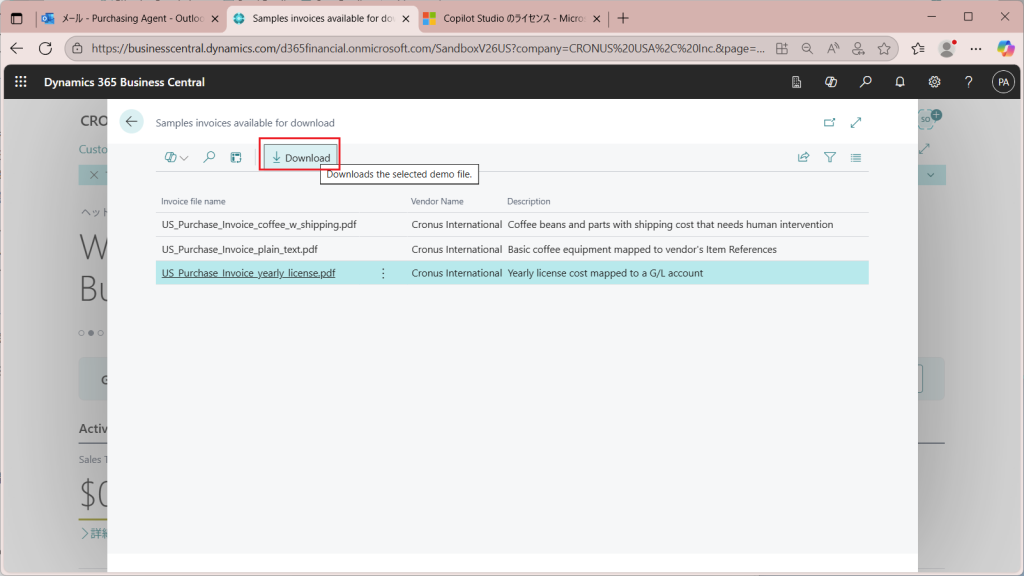Image resolution: width=1024 pixels, height=576 pixels.
Task: Open the app launcher waffle menu
Action: click(x=21, y=82)
